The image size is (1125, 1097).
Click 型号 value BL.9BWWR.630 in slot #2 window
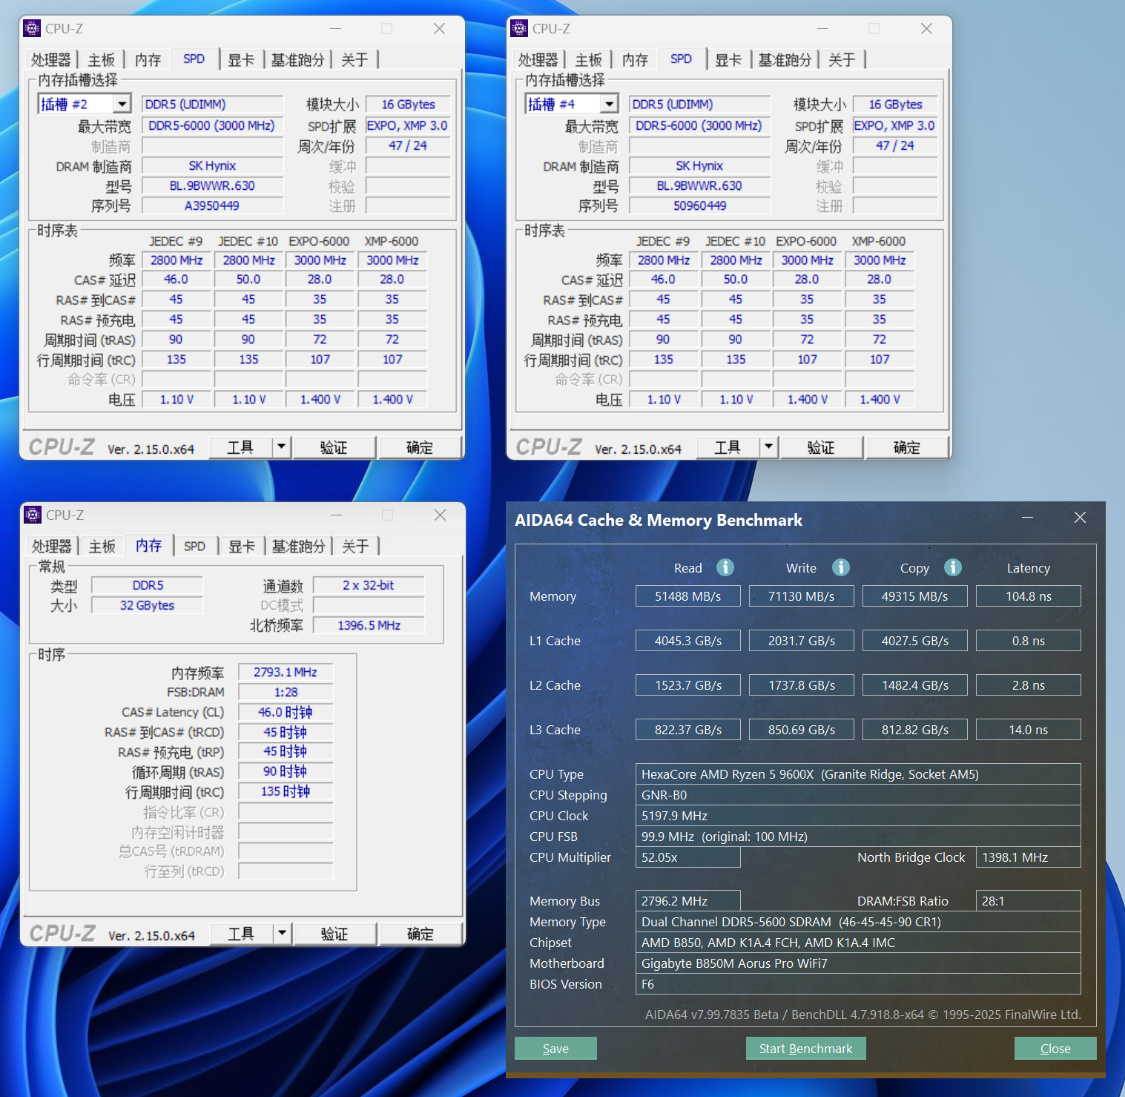coord(212,186)
